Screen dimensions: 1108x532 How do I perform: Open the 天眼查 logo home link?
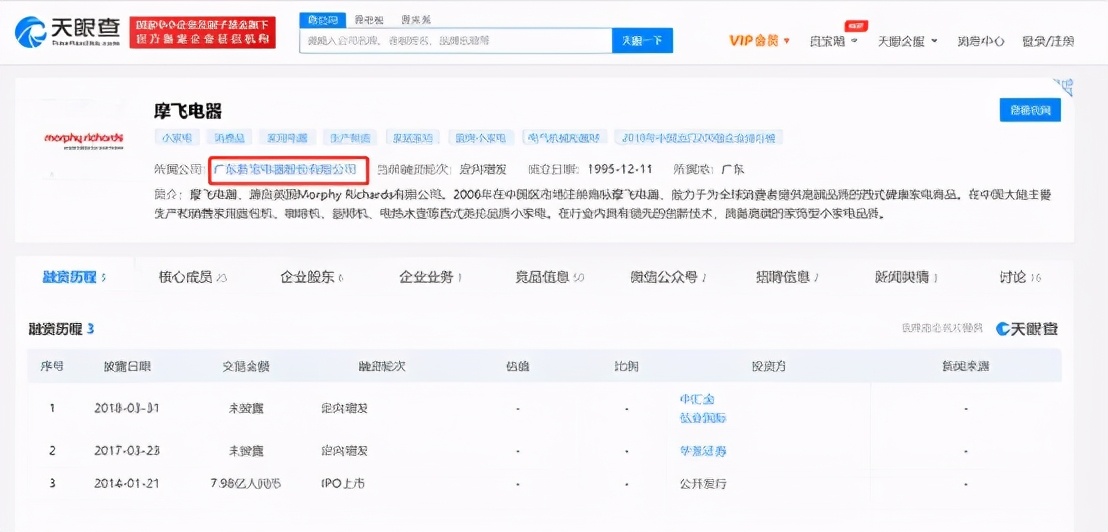pyautogui.click(x=67, y=32)
